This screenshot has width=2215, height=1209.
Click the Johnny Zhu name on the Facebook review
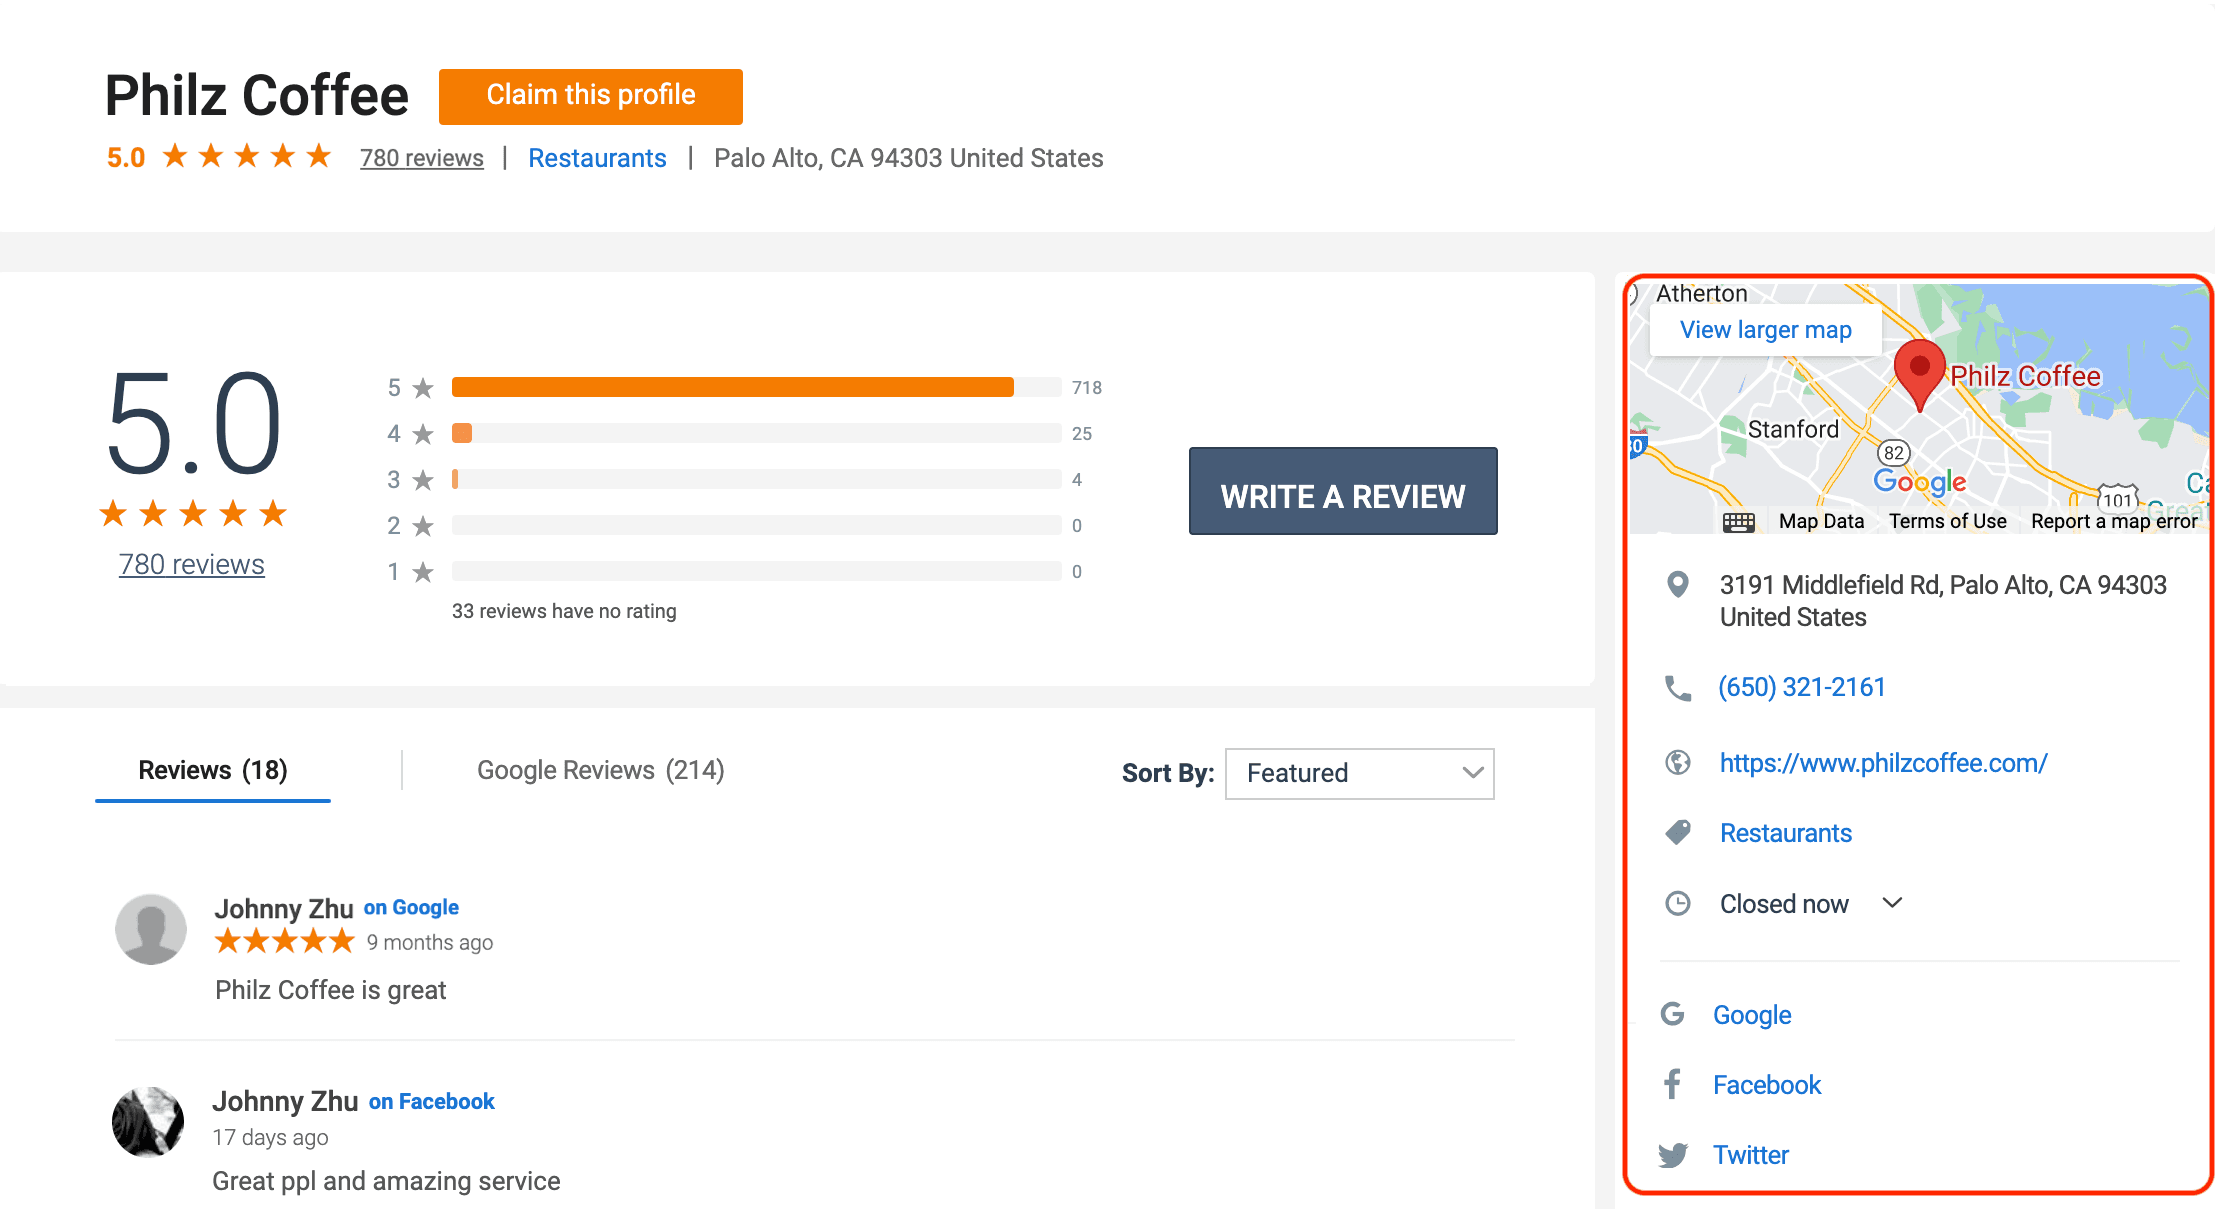285,1101
